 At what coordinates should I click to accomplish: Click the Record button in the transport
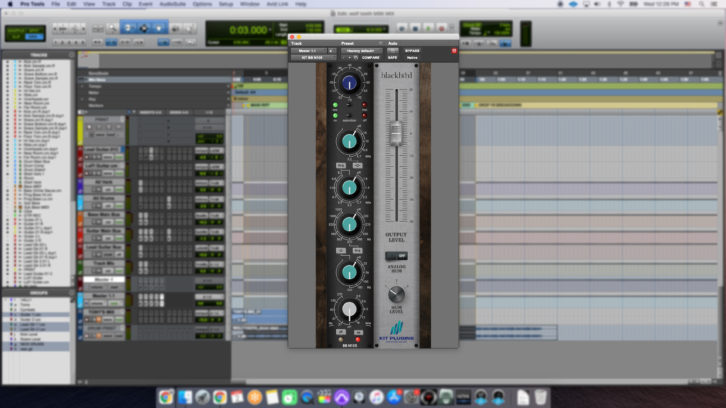pyautogui.click(x=441, y=28)
